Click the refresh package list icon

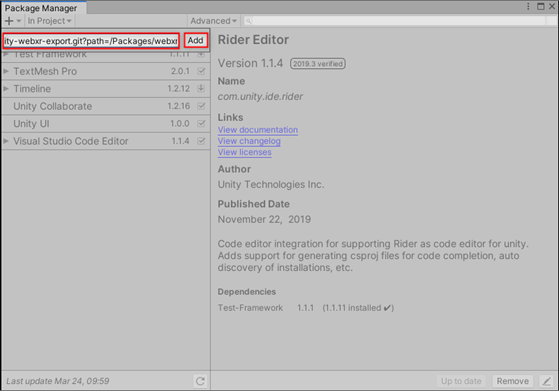(200, 381)
